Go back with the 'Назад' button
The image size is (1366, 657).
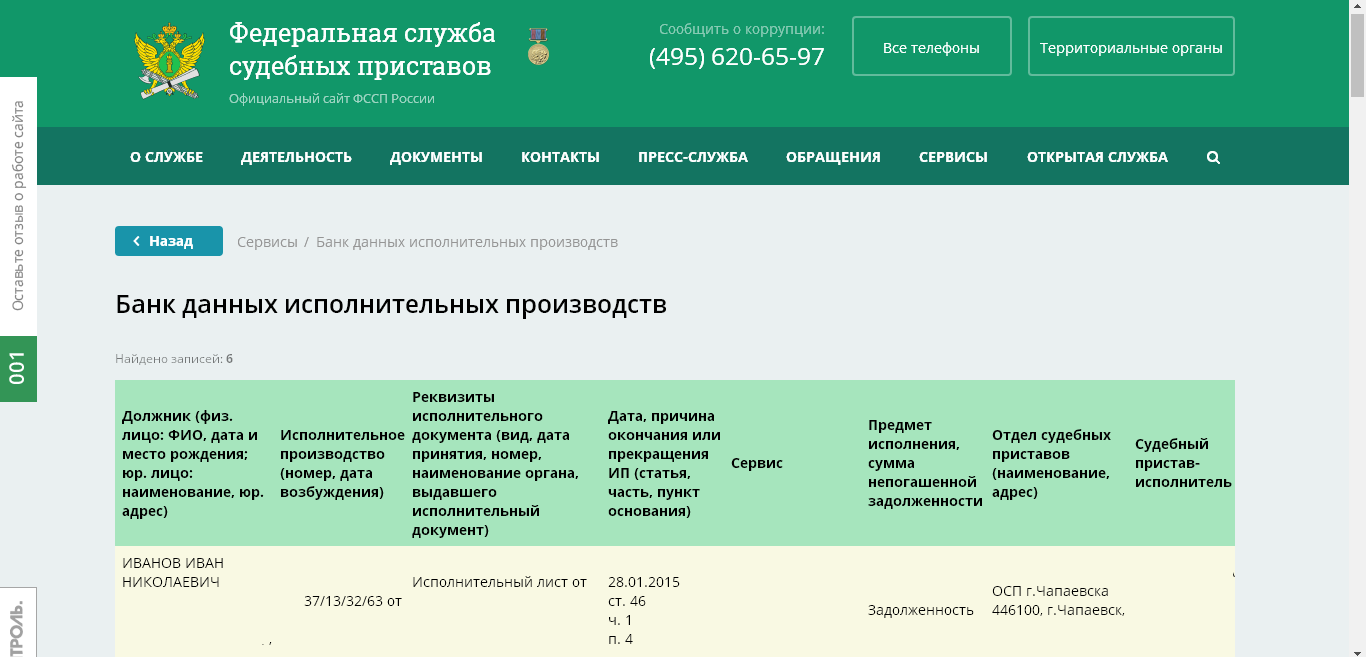[x=169, y=241]
